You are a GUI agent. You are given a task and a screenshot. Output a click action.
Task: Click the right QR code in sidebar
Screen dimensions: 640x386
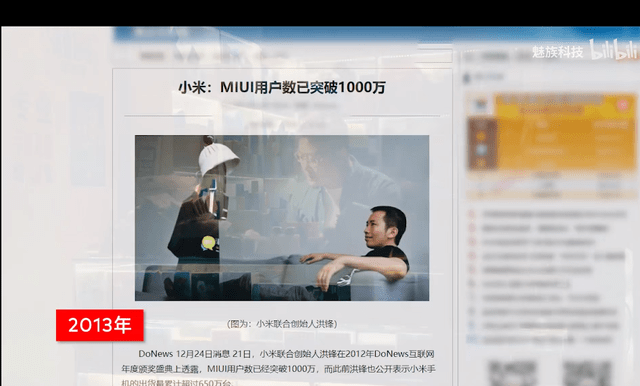pos(587,373)
